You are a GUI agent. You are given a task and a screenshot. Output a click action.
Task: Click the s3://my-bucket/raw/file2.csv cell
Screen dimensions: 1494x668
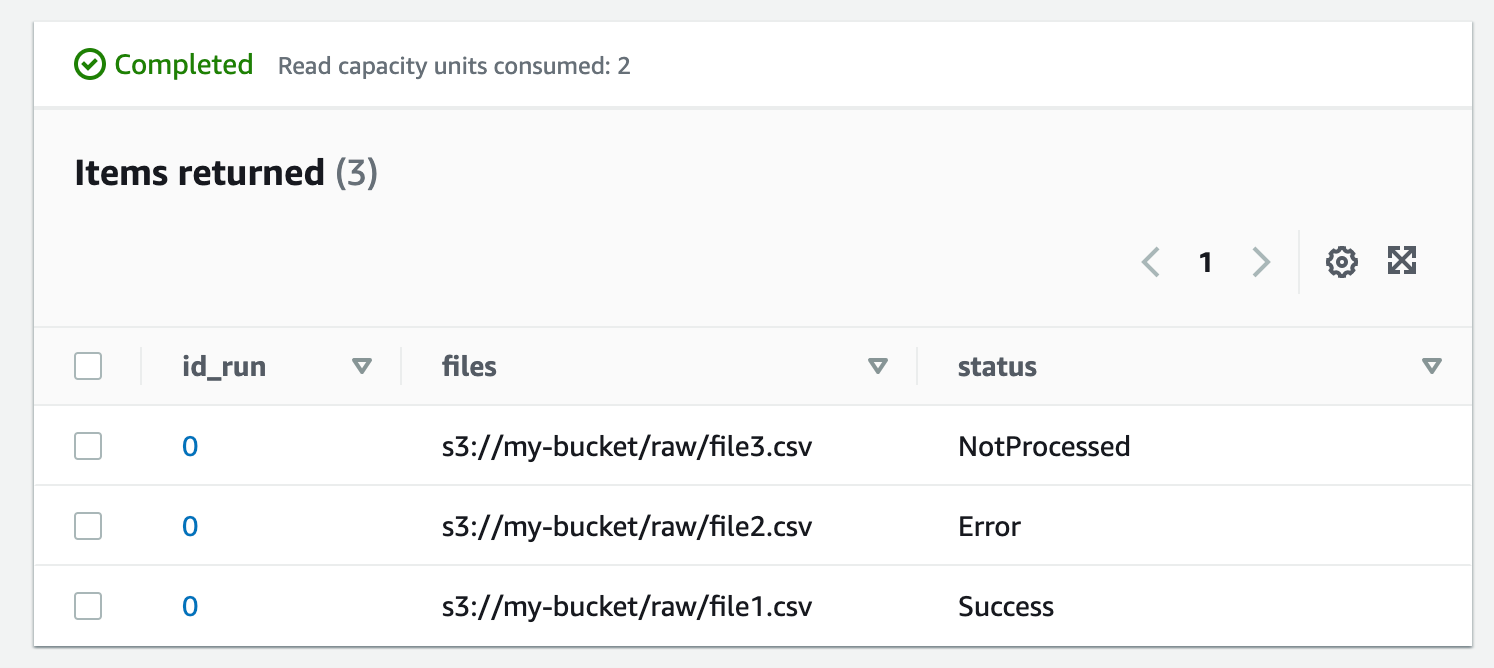pyautogui.click(x=627, y=526)
